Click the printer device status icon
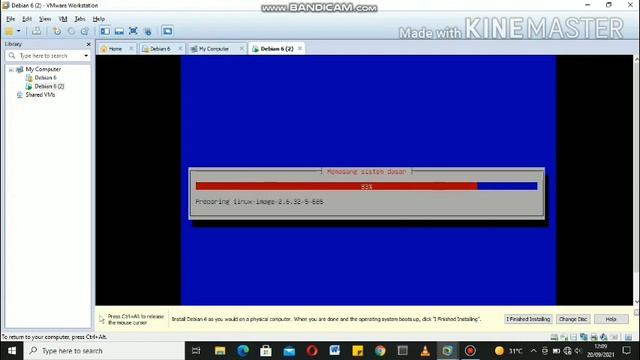Image resolution: width=640 pixels, height=360 pixels. [594, 337]
